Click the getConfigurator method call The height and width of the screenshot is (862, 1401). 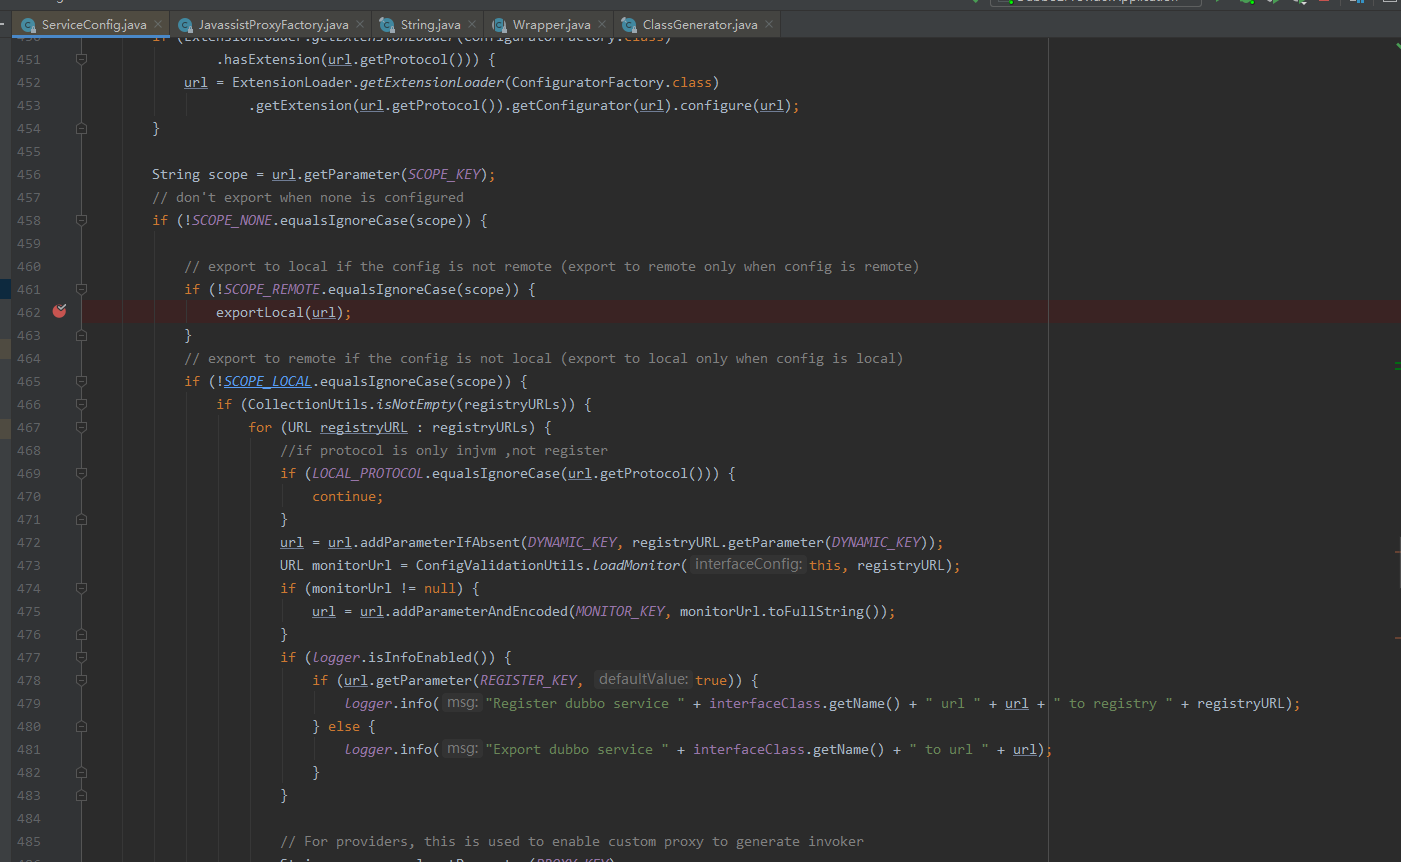(572, 105)
